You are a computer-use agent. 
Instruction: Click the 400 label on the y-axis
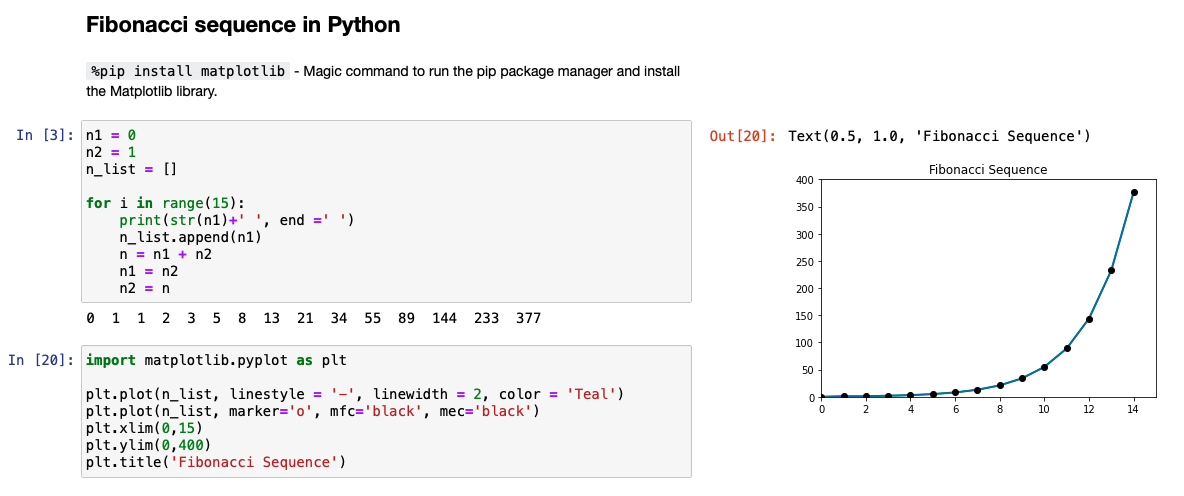803,180
